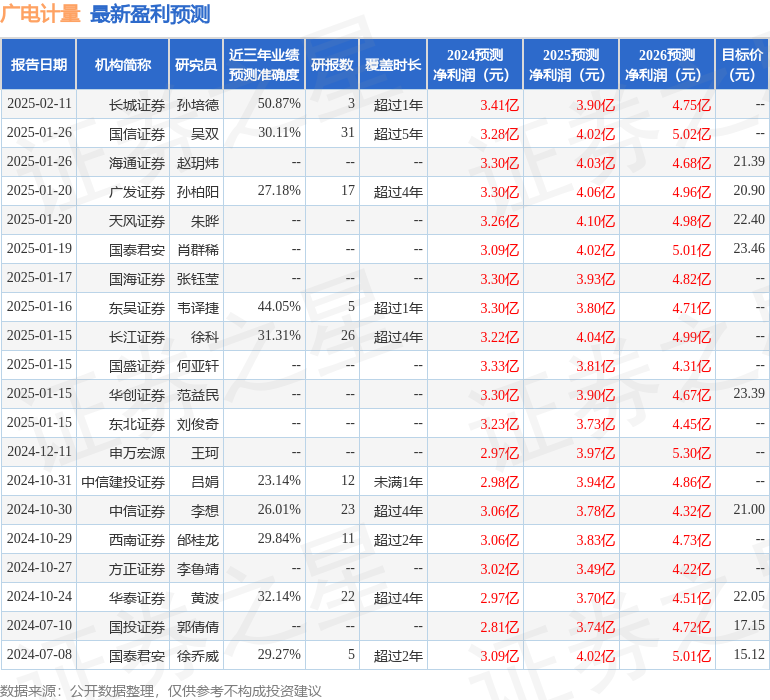The width and height of the screenshot is (770, 700).
Task: Click coverage duration 未满1年
Action: 398,481
